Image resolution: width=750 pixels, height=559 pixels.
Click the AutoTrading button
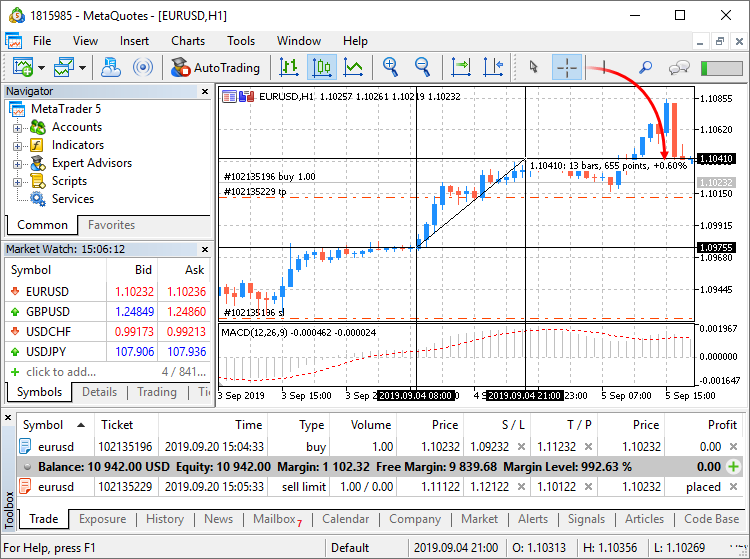tap(215, 67)
